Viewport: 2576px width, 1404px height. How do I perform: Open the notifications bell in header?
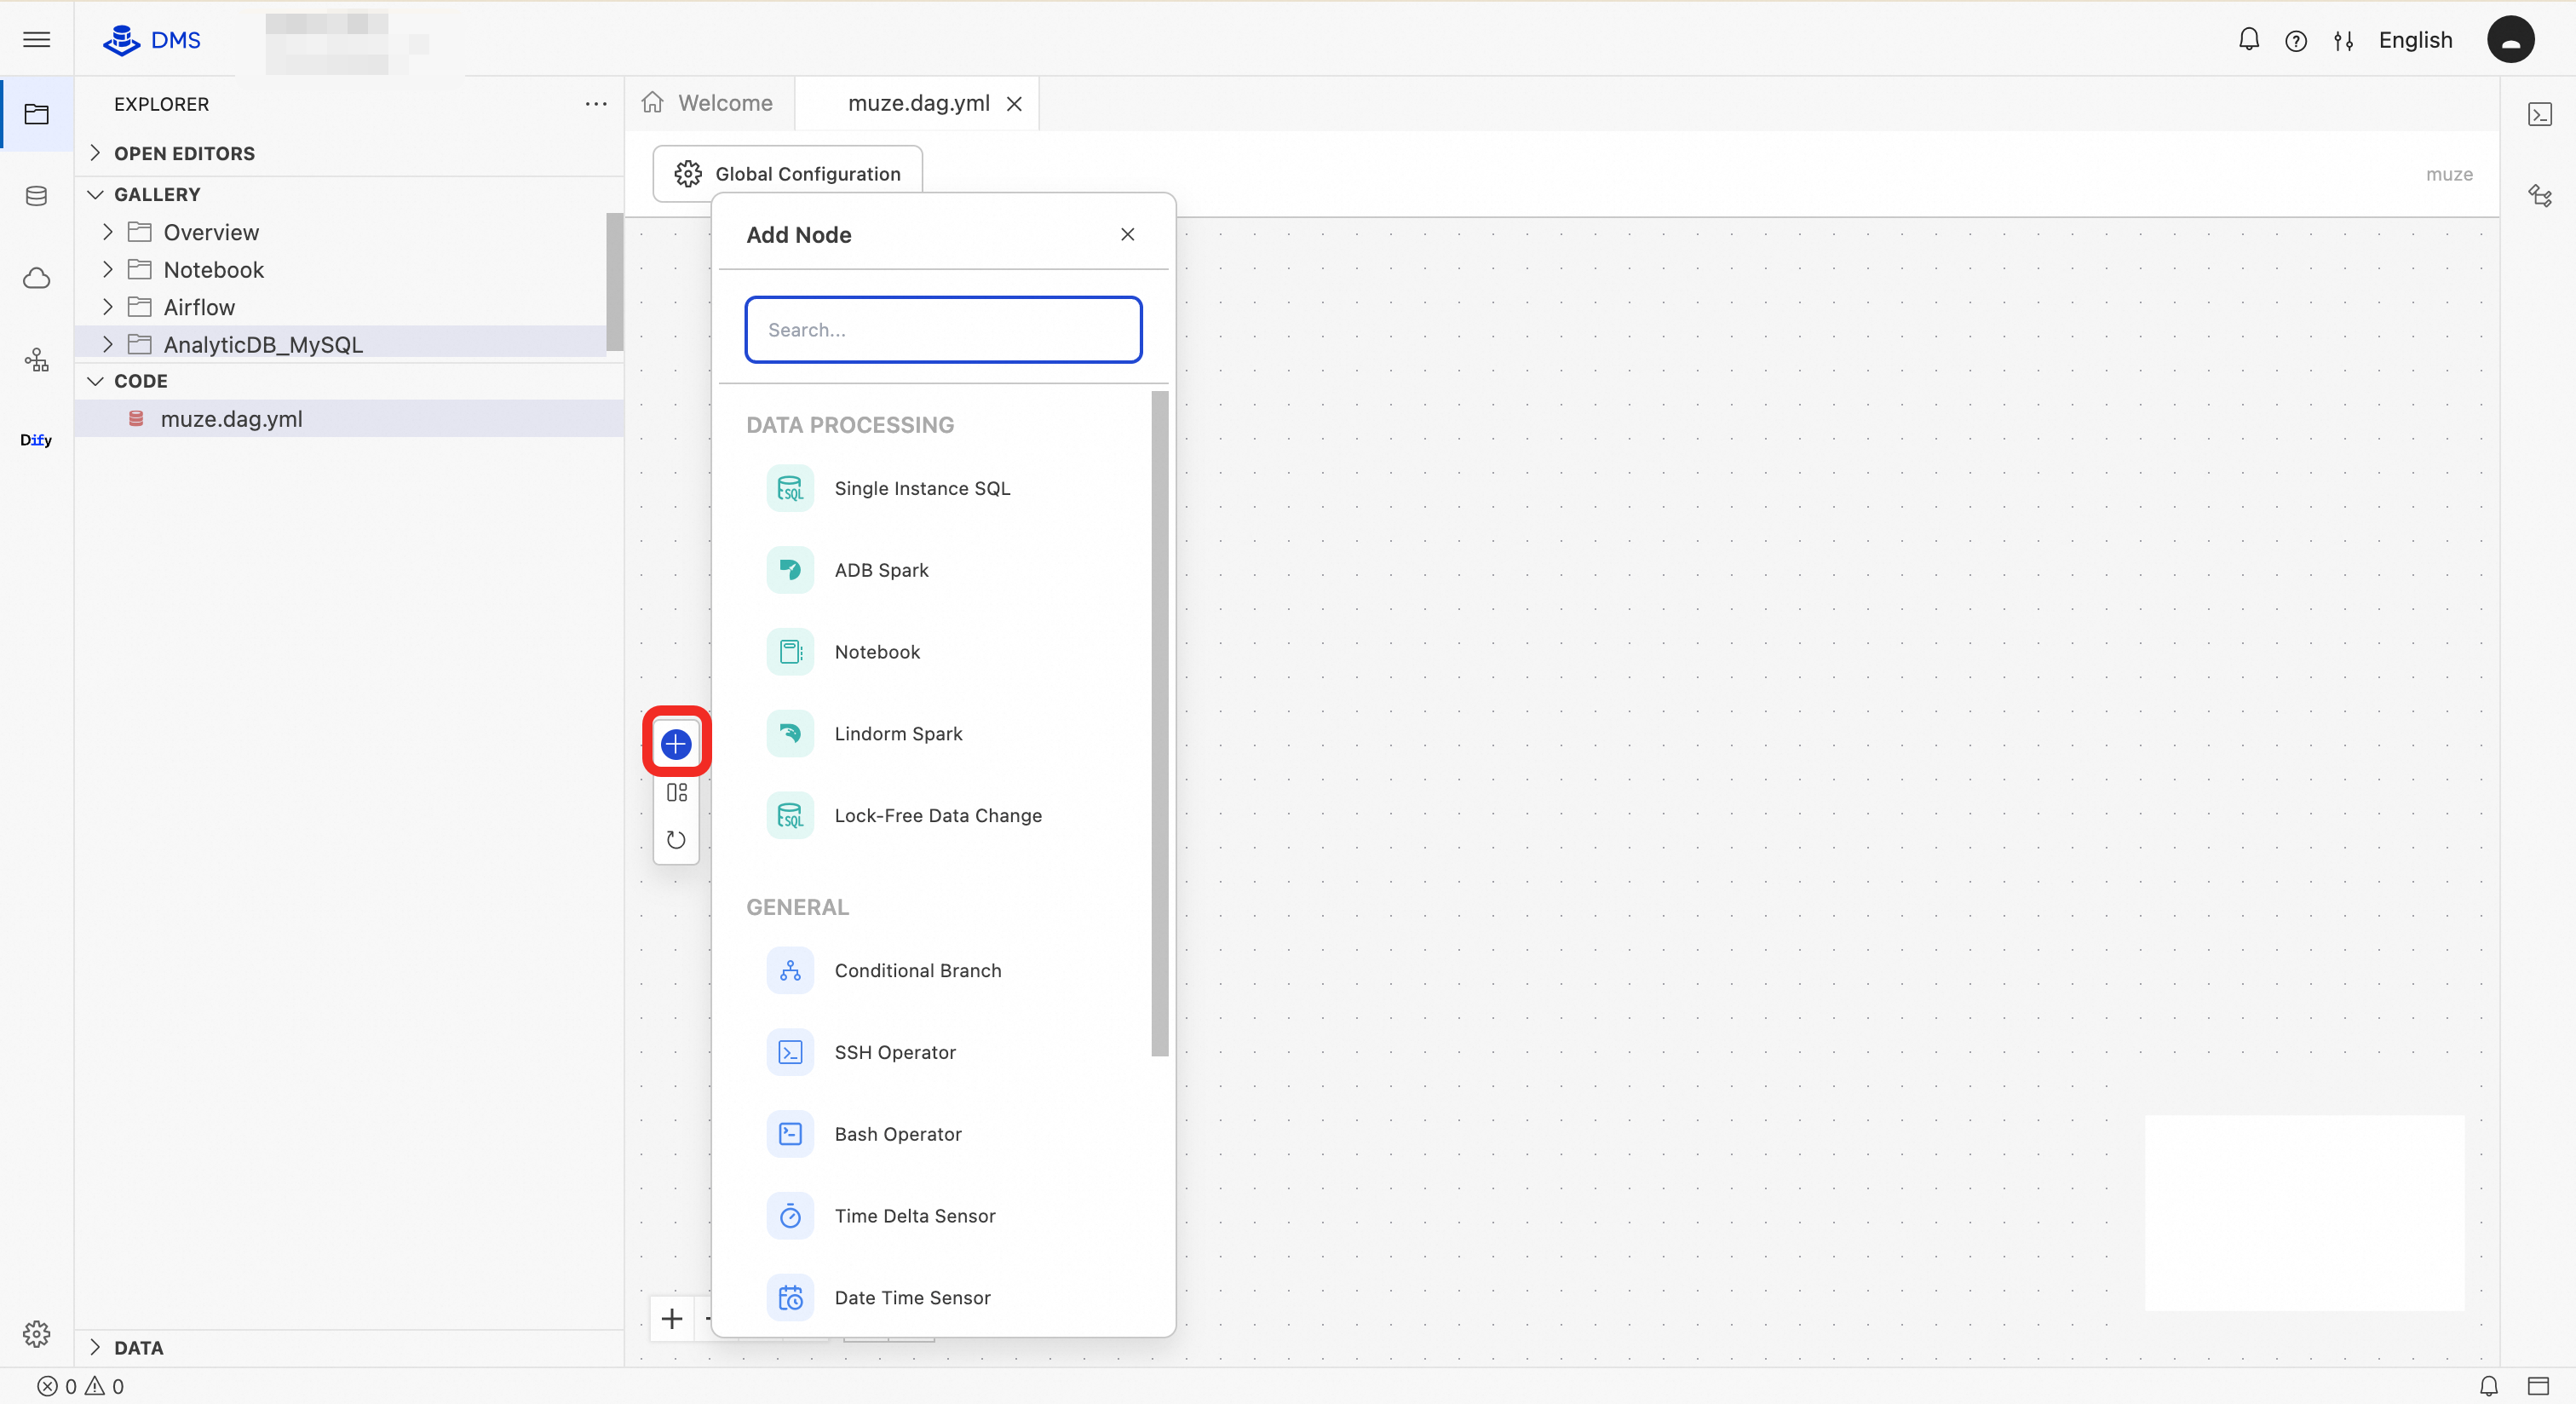point(2248,40)
